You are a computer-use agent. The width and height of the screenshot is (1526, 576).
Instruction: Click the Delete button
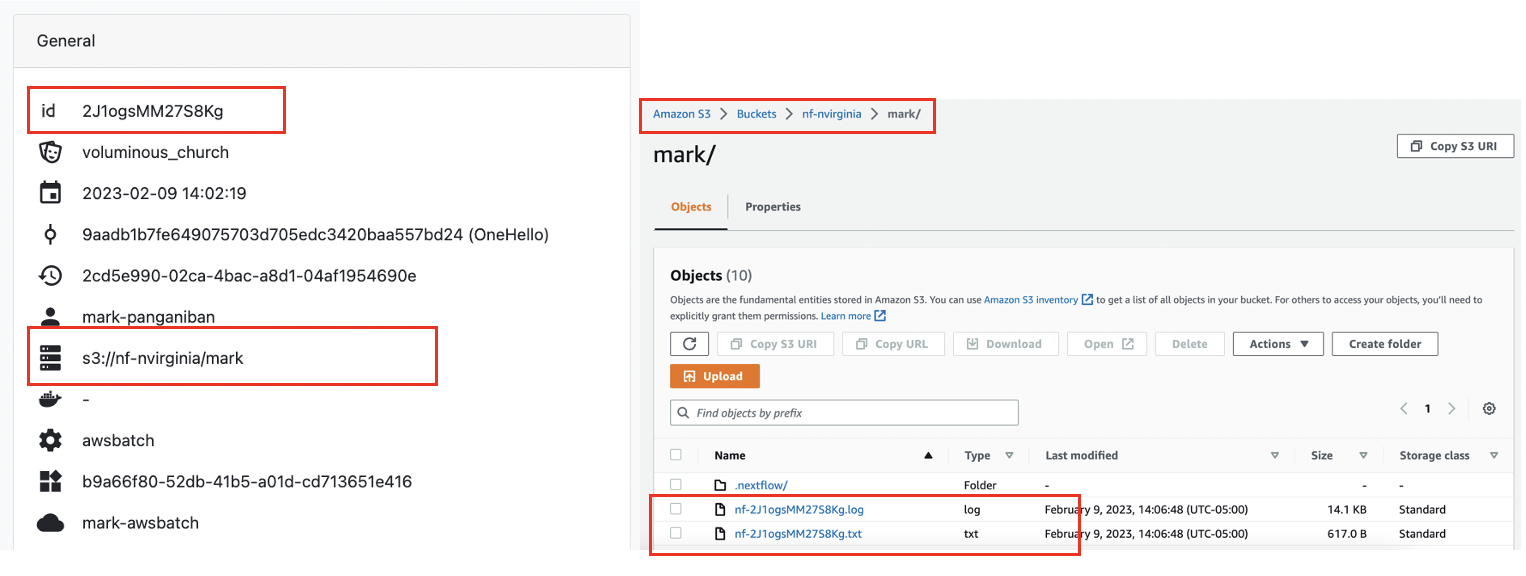pyautogui.click(x=1189, y=344)
